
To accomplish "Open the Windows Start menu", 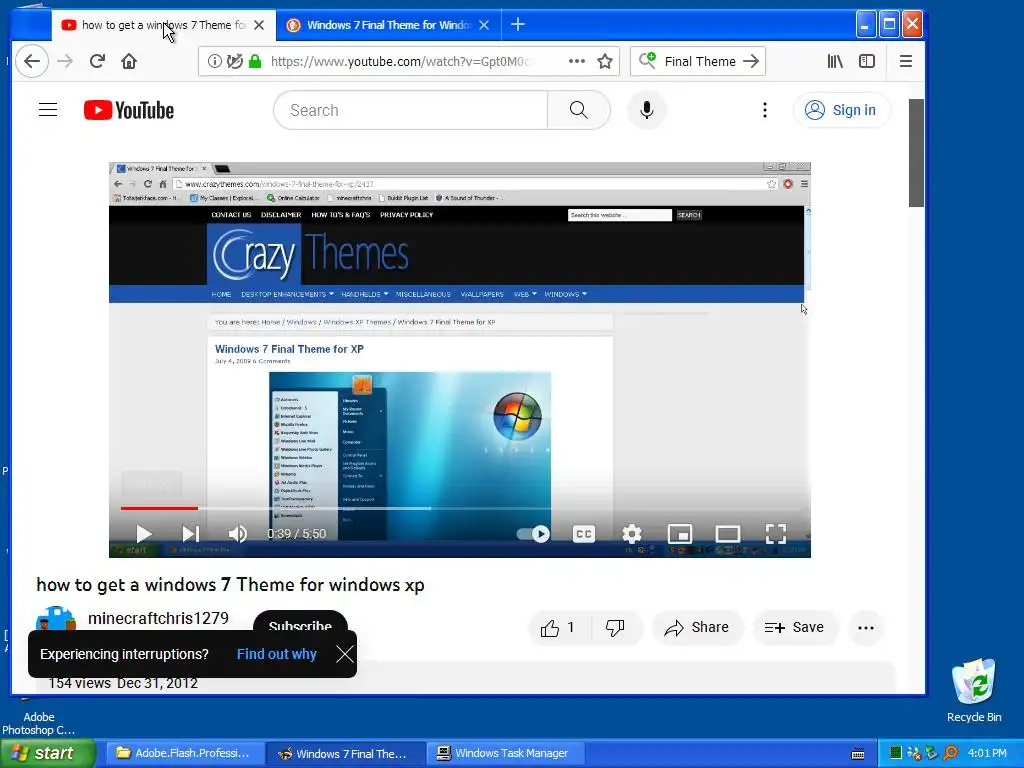I will 48,754.
